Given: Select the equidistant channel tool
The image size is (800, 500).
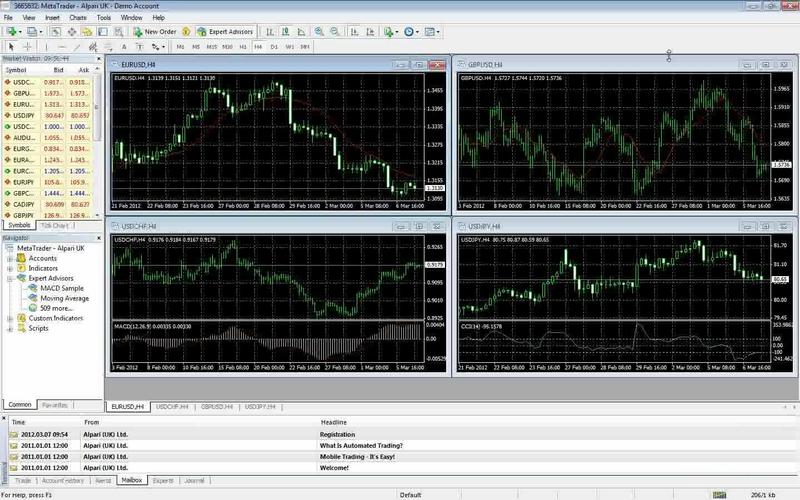Looking at the screenshot, I should (x=93, y=47).
